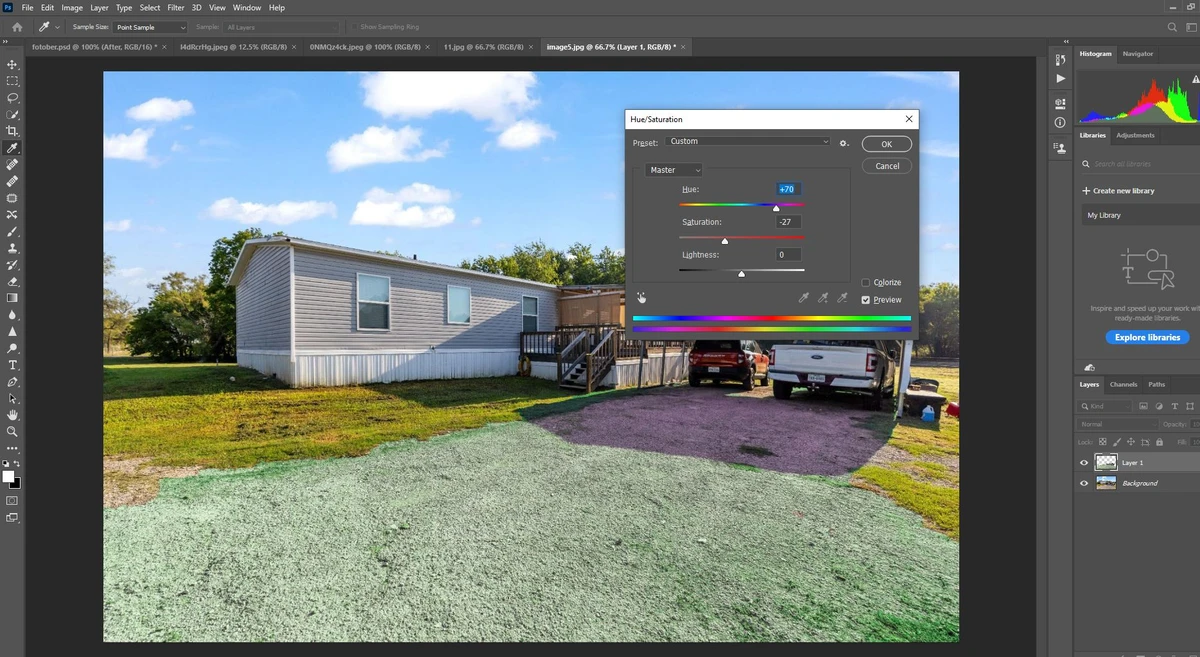This screenshot has height=657, width=1200.
Task: Click the Saturation slider handle
Action: pos(725,241)
